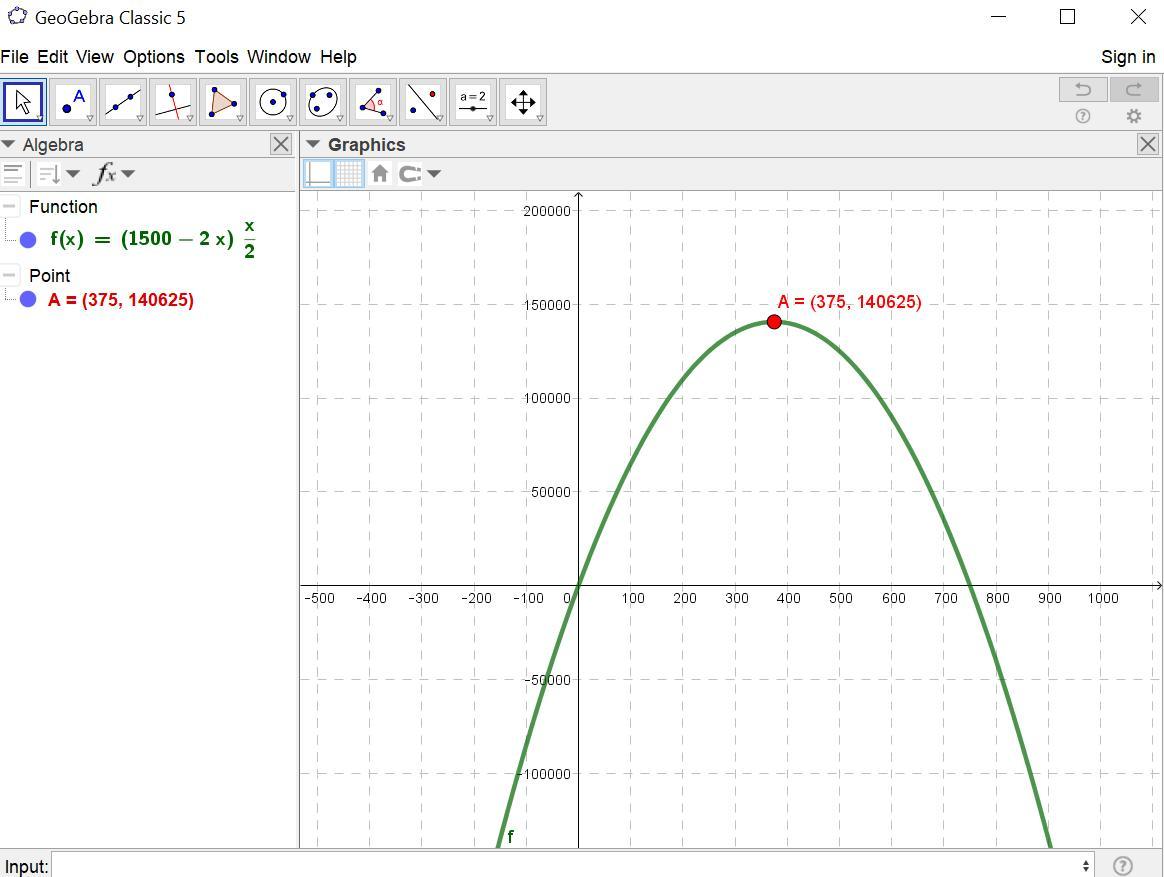
Task: Click the Sign in link
Action: pos(1127,57)
